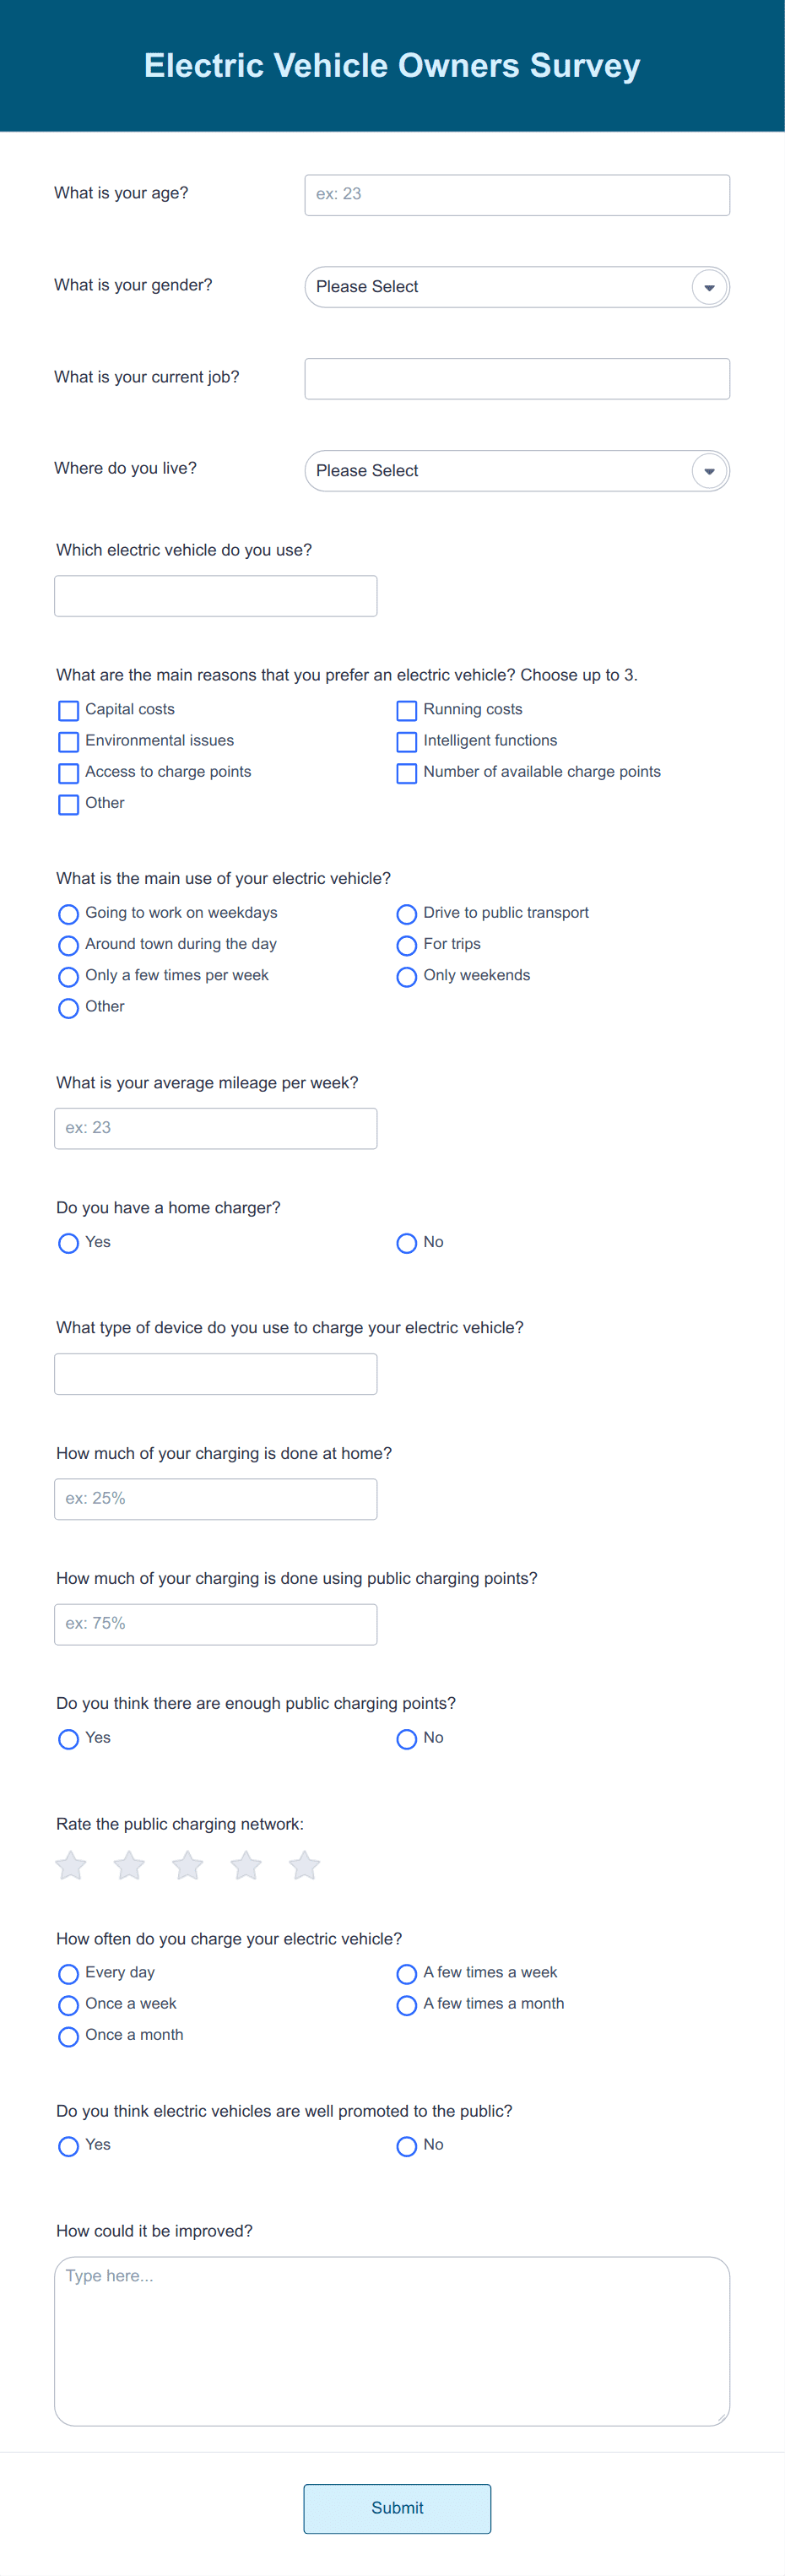
Task: Give a three-star charging network rating
Action: pos(188,1865)
